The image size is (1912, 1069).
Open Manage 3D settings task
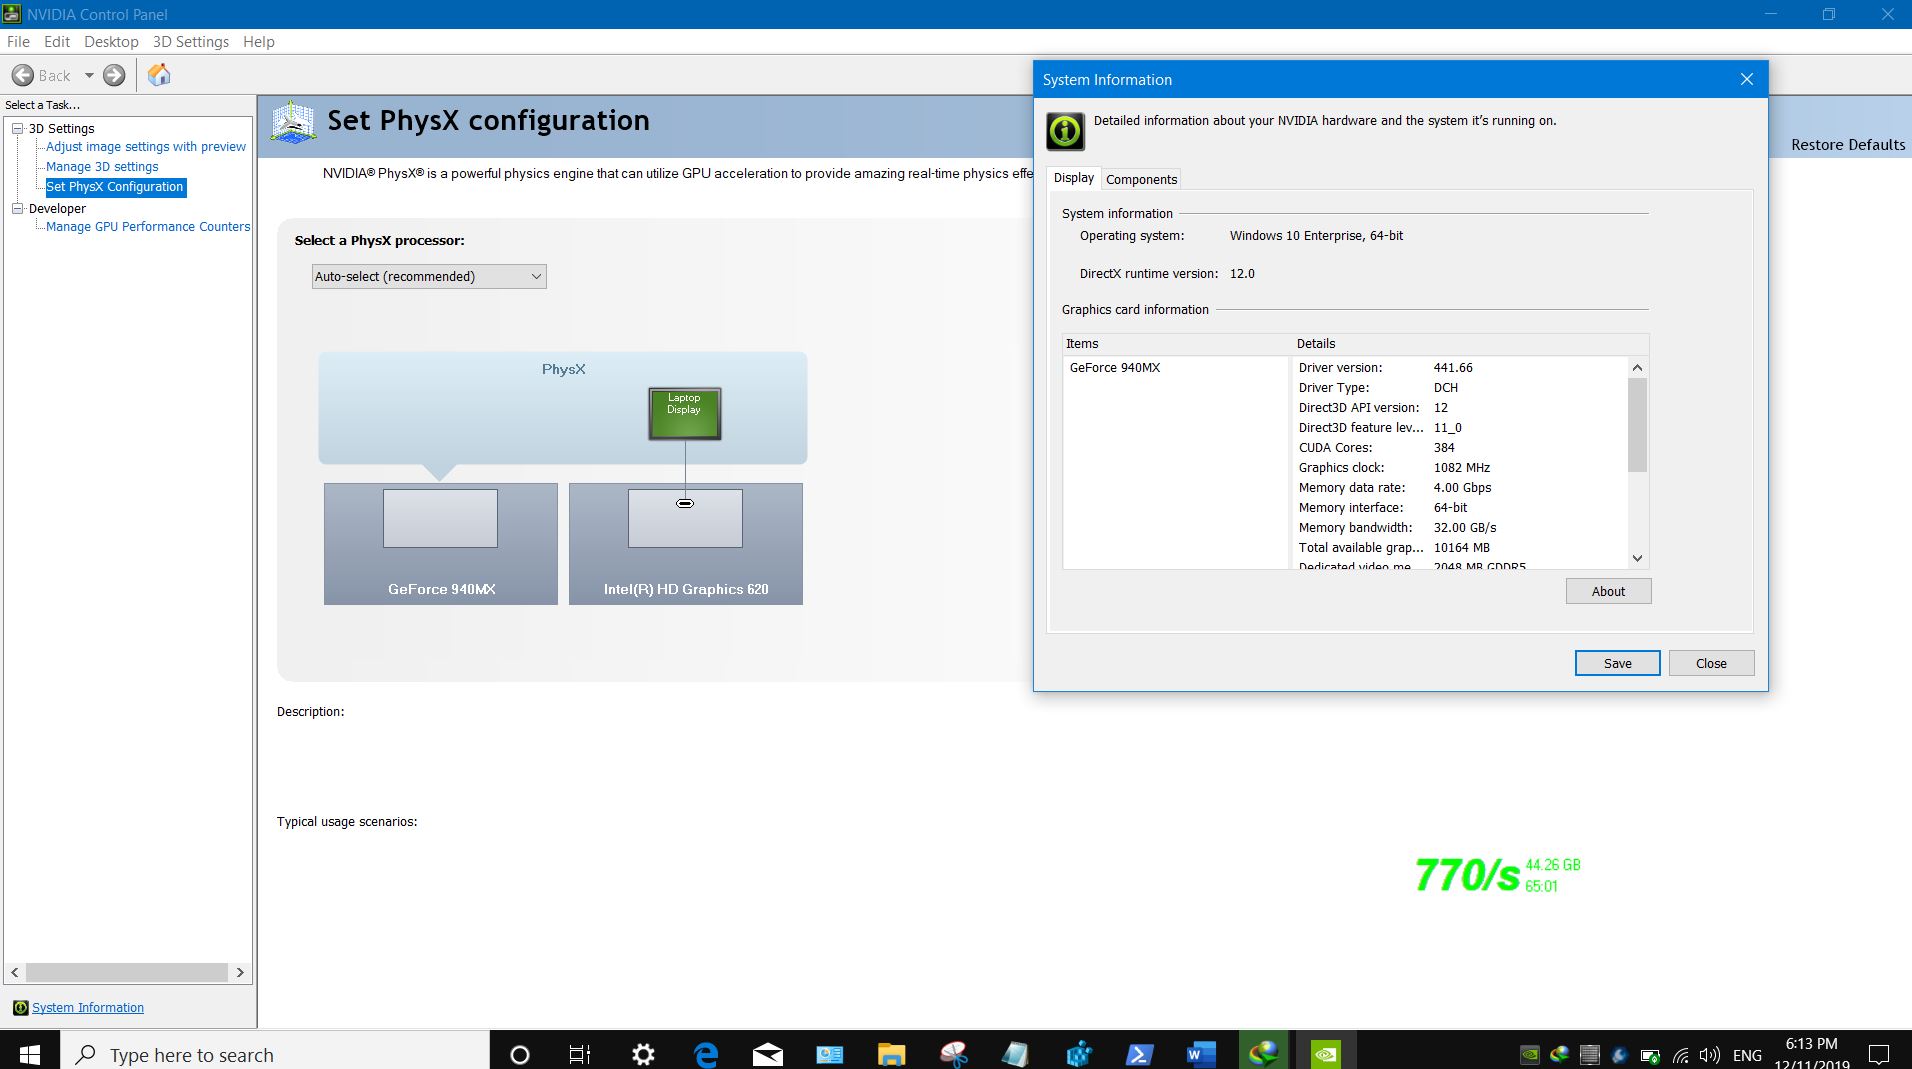click(x=102, y=167)
